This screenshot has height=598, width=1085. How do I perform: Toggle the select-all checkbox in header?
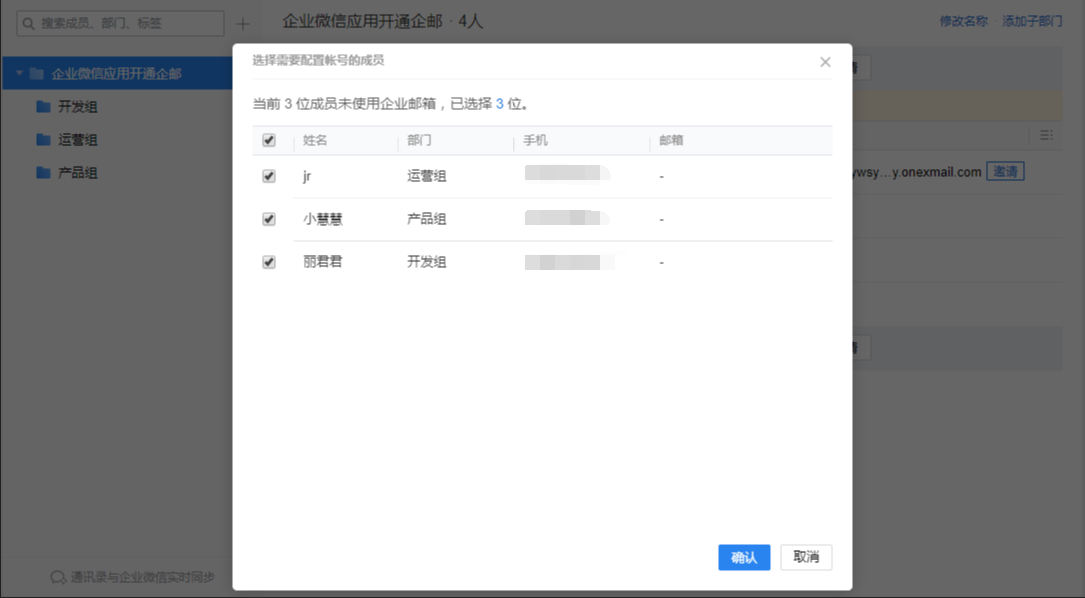pos(269,141)
